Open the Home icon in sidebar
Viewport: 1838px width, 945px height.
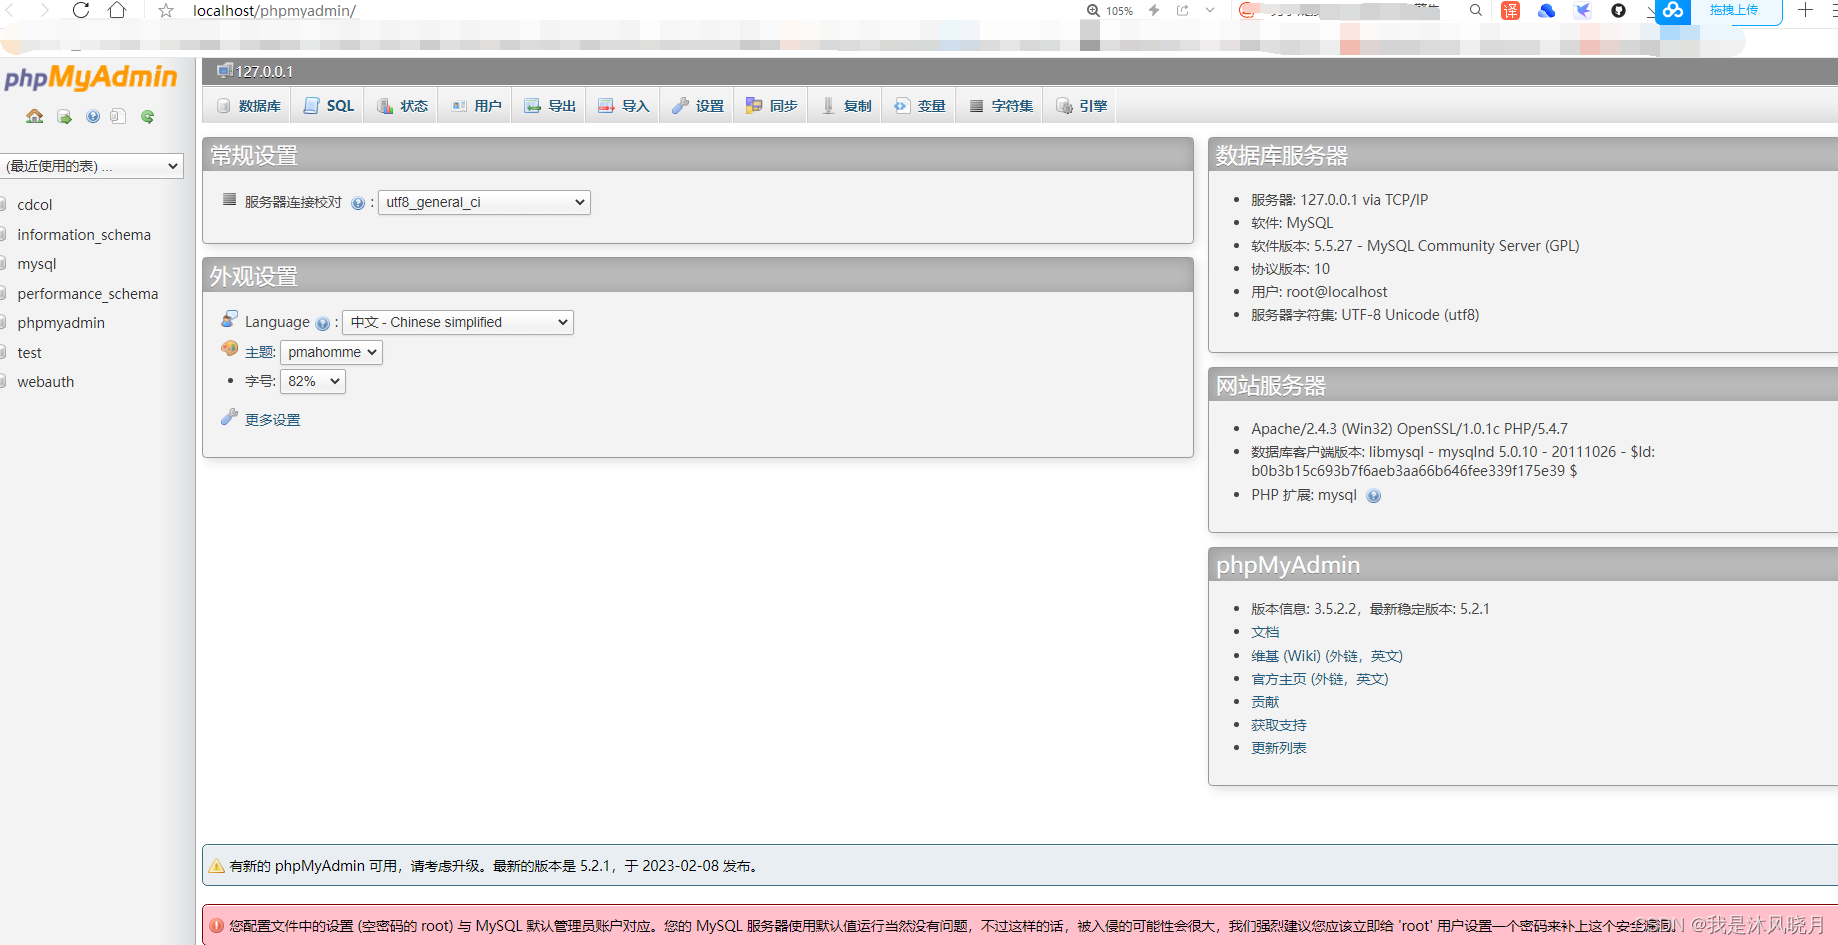tap(35, 116)
